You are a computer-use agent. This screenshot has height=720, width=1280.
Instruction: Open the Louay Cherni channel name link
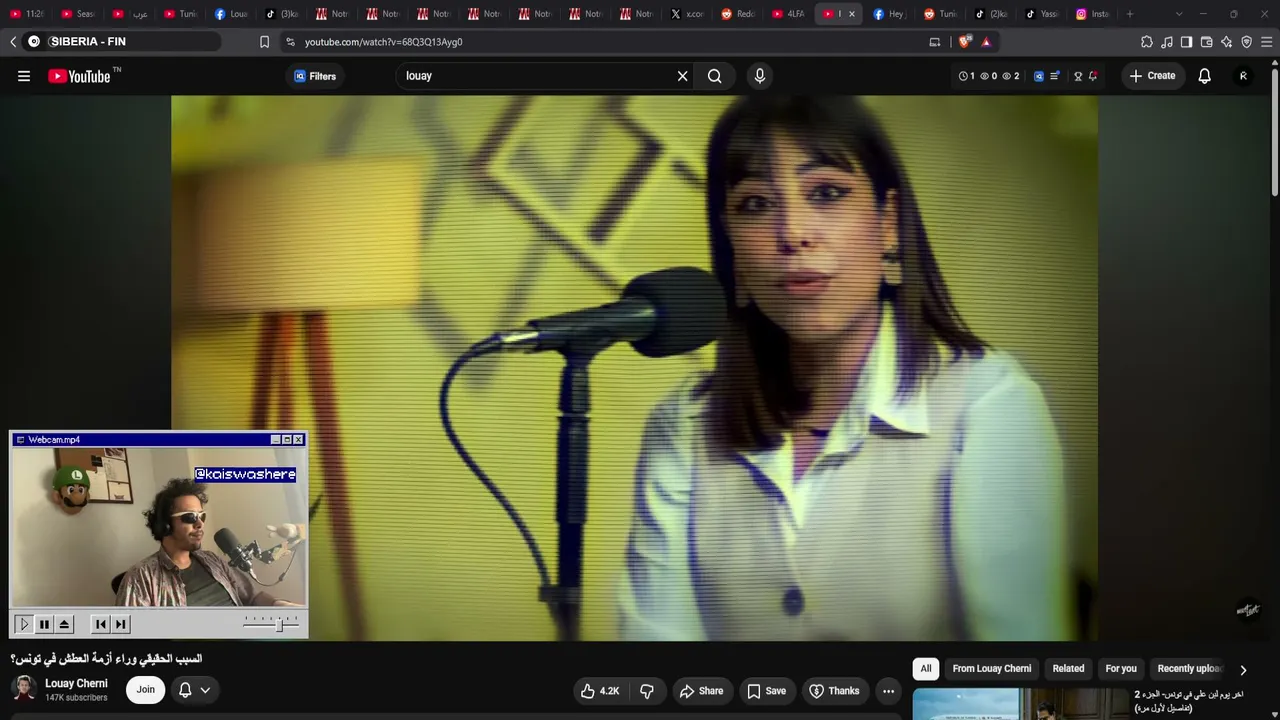pyautogui.click(x=76, y=684)
